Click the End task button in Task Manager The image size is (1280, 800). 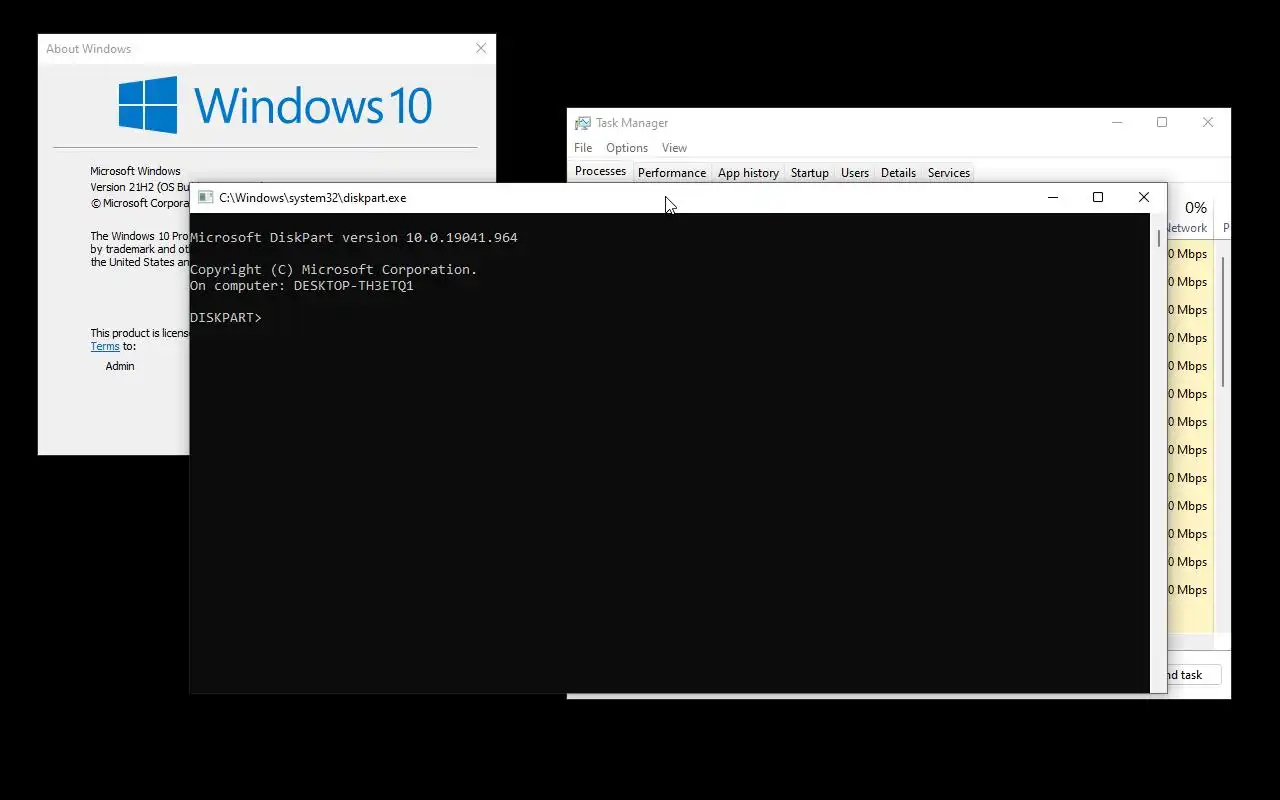[x=1193, y=675]
